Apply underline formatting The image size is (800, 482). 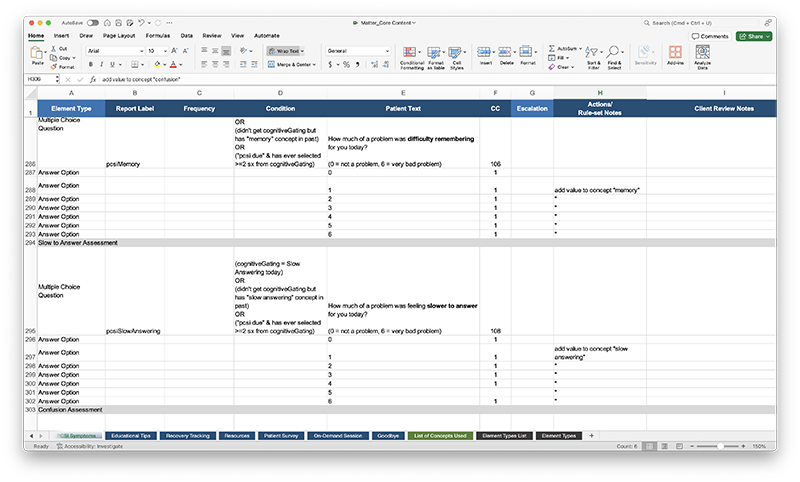[112, 65]
